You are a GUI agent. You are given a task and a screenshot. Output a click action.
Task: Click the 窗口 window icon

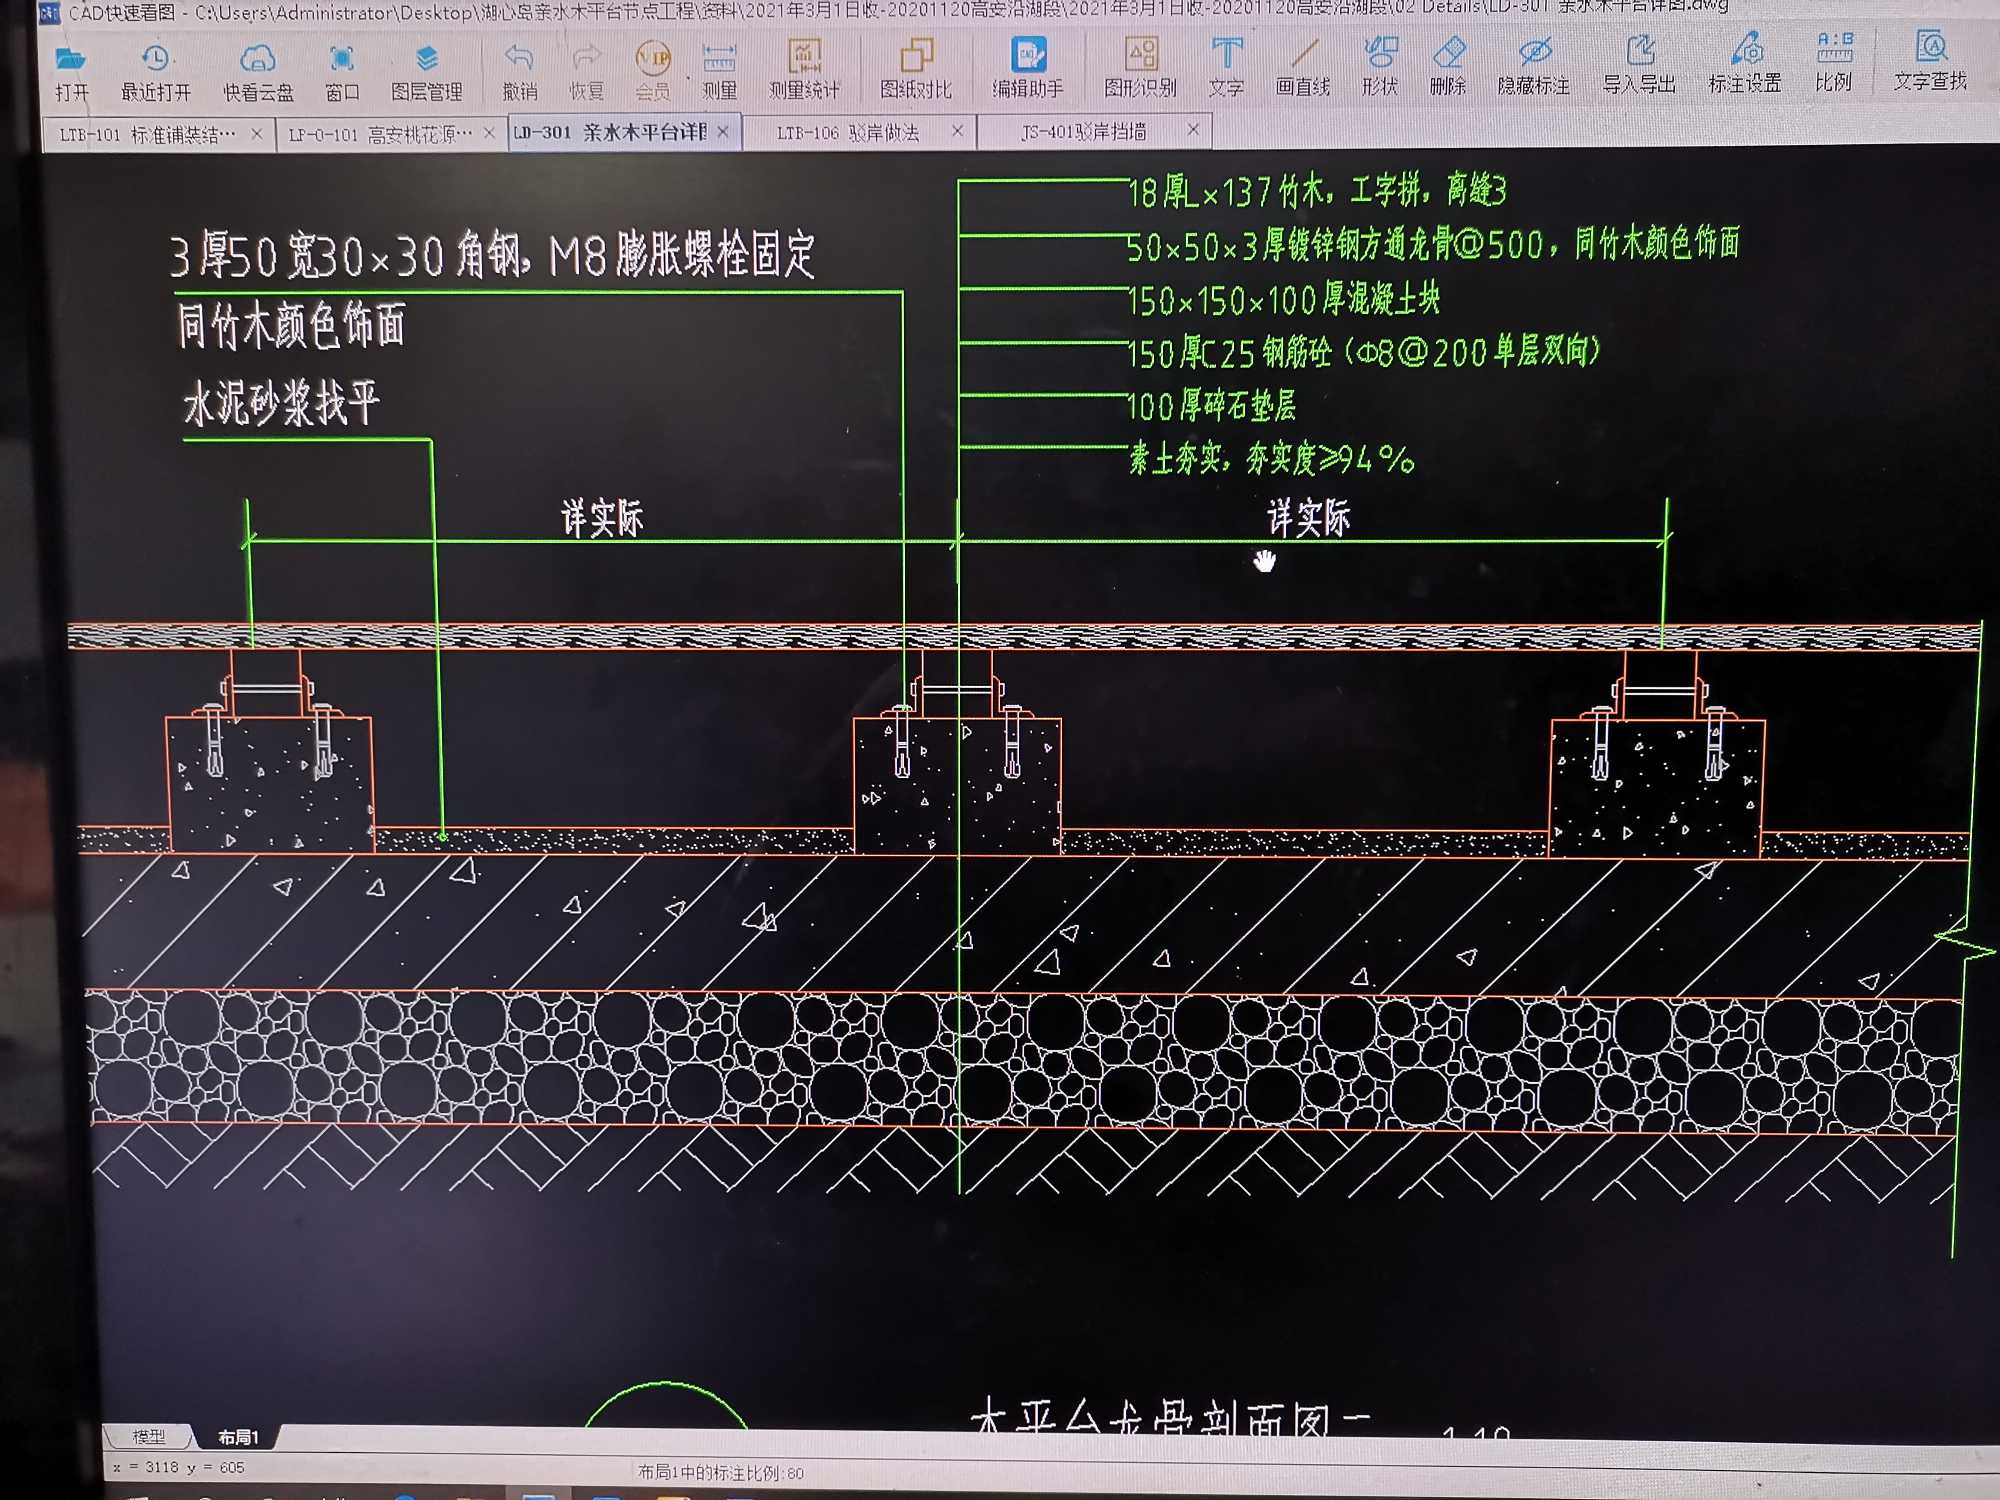[342, 72]
